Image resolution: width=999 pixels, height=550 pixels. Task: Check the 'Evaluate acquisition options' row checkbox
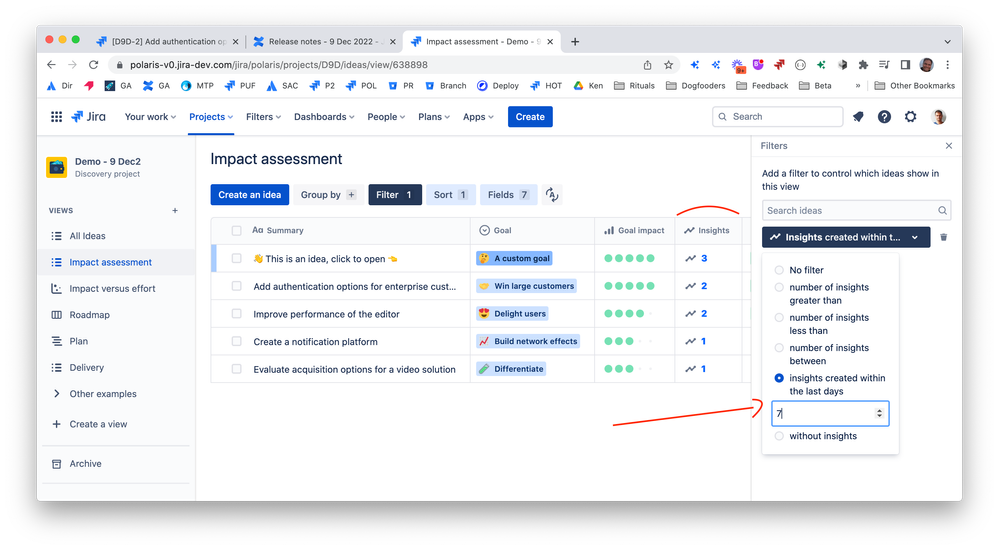pos(236,369)
